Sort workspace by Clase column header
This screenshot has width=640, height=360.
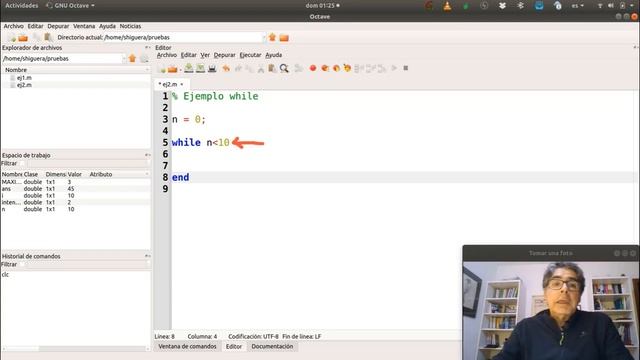tap(31, 174)
